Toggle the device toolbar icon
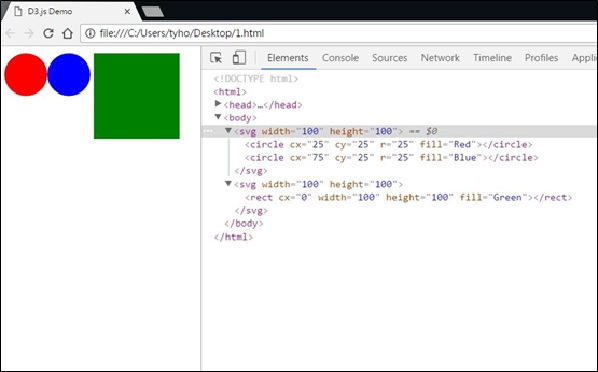Image resolution: width=598 pixels, height=372 pixels. (239, 58)
